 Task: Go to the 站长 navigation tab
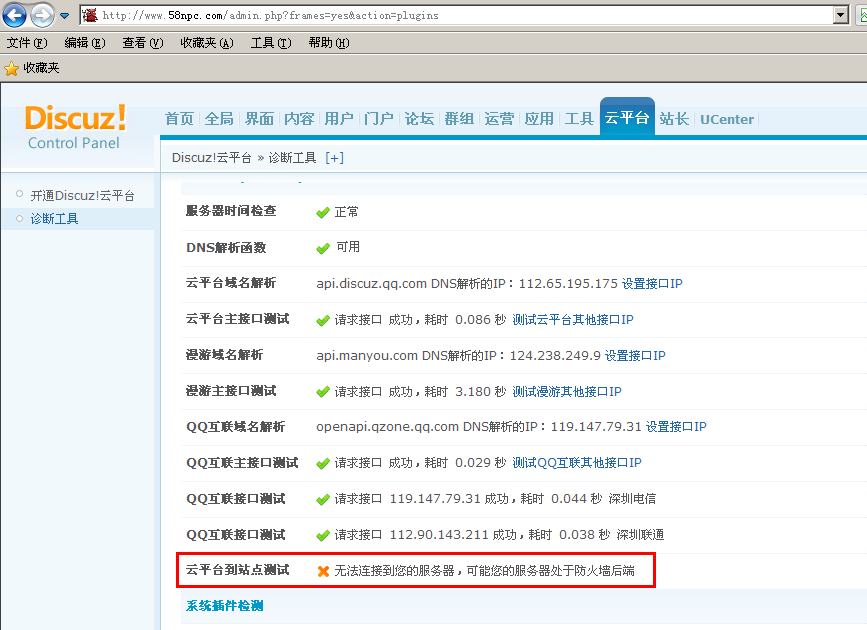(x=674, y=119)
